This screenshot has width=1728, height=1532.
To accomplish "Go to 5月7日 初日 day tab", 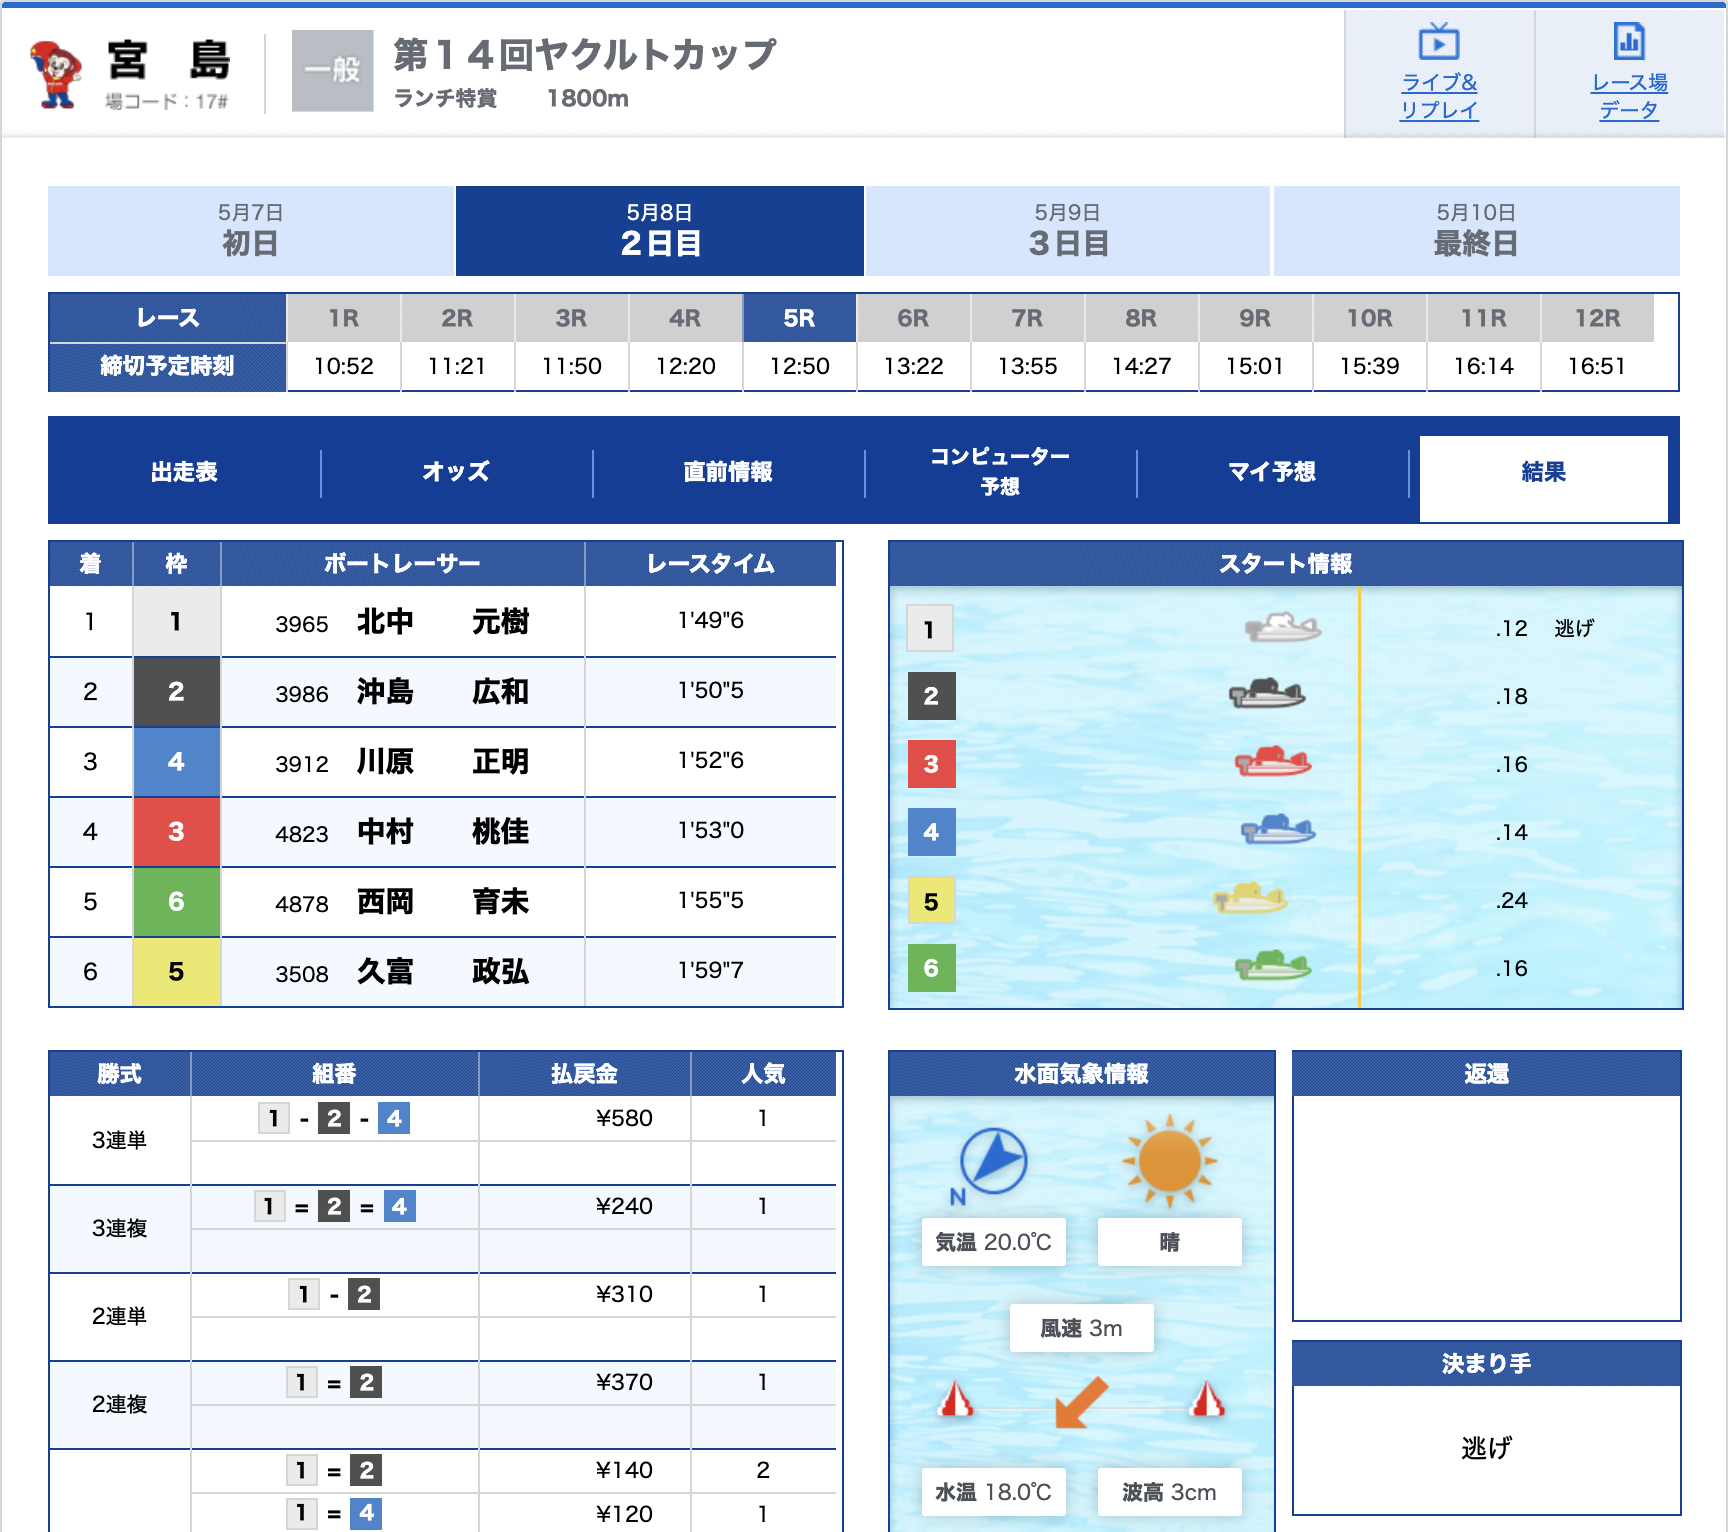I will [250, 231].
